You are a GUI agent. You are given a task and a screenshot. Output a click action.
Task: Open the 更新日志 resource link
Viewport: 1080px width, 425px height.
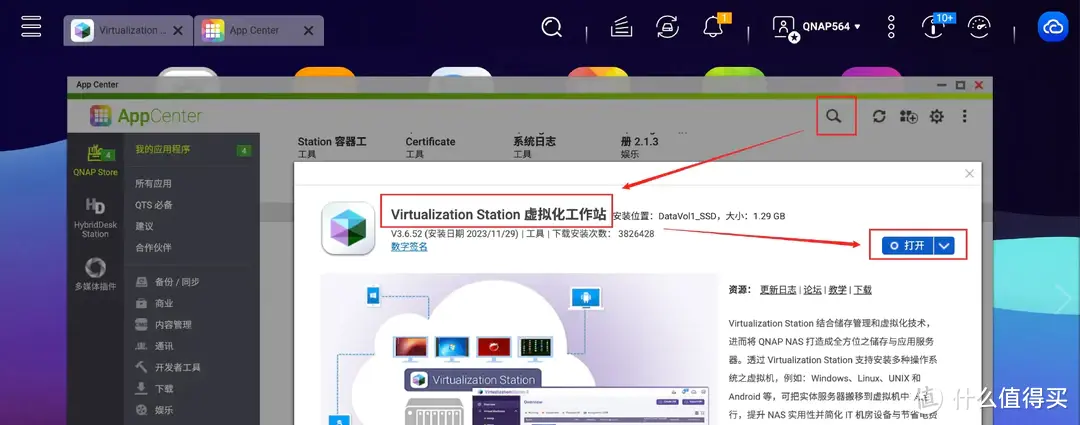click(x=778, y=290)
